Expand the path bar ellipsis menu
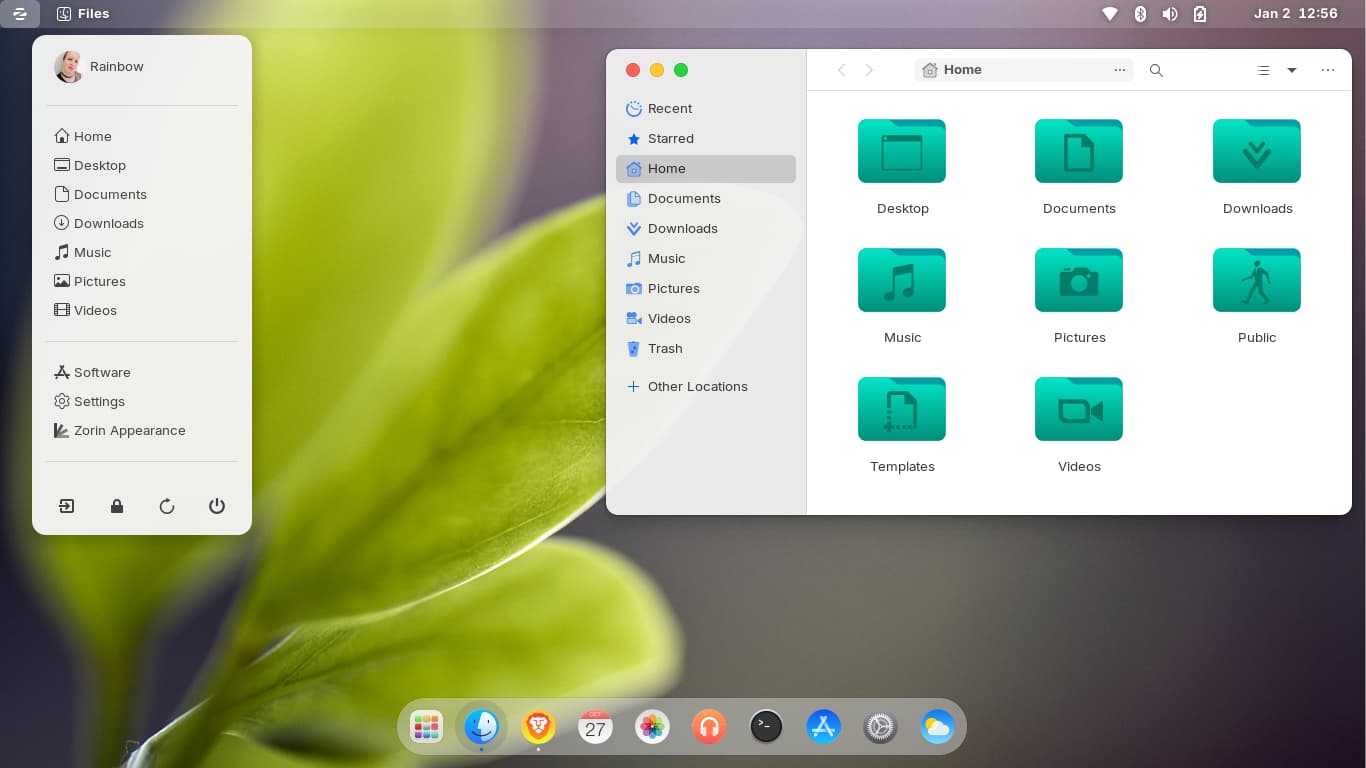The width and height of the screenshot is (1366, 768). click(1119, 70)
